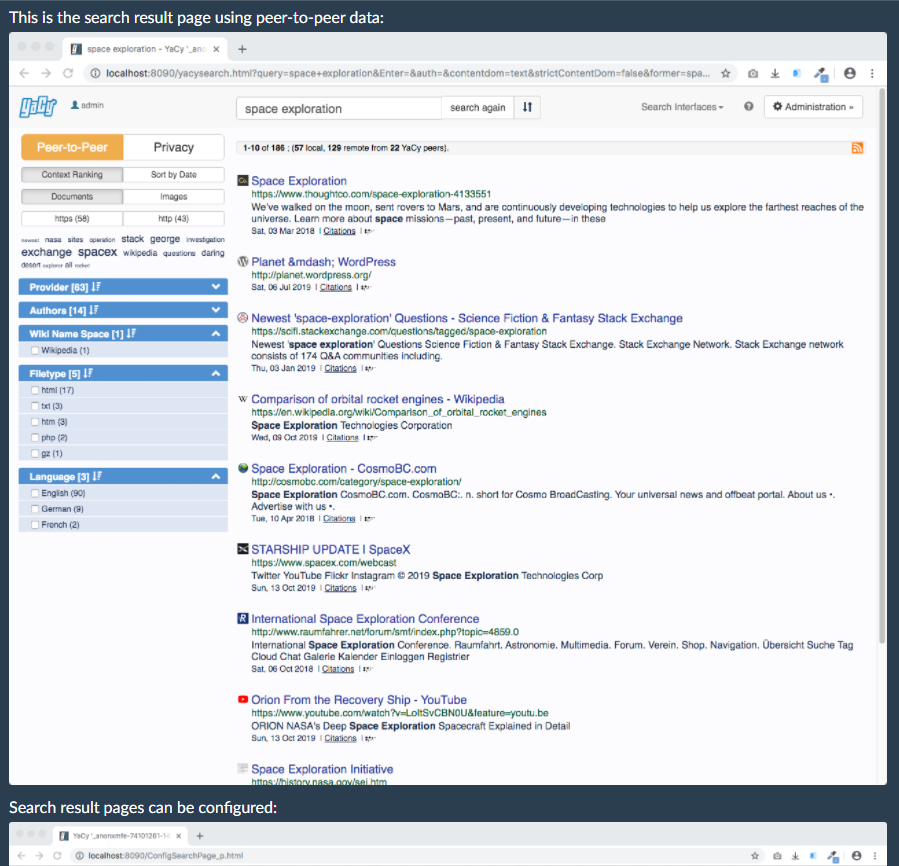Select the Peer-to-Peer tab

(72, 147)
